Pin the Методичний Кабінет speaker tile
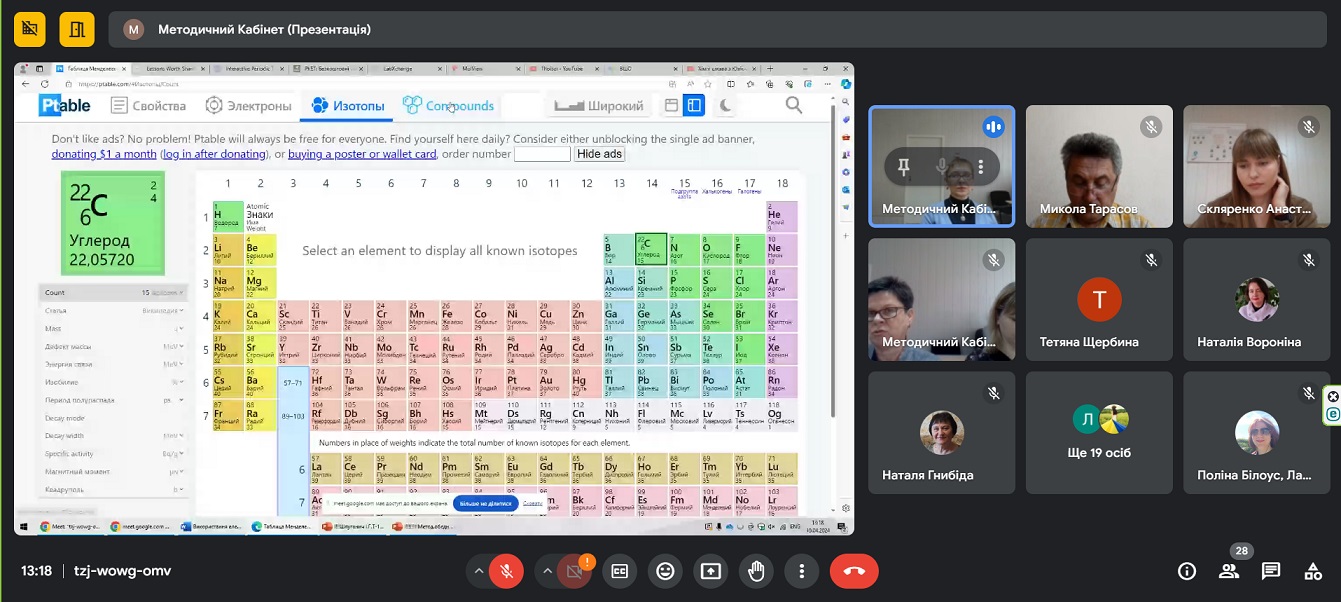 pos(904,167)
